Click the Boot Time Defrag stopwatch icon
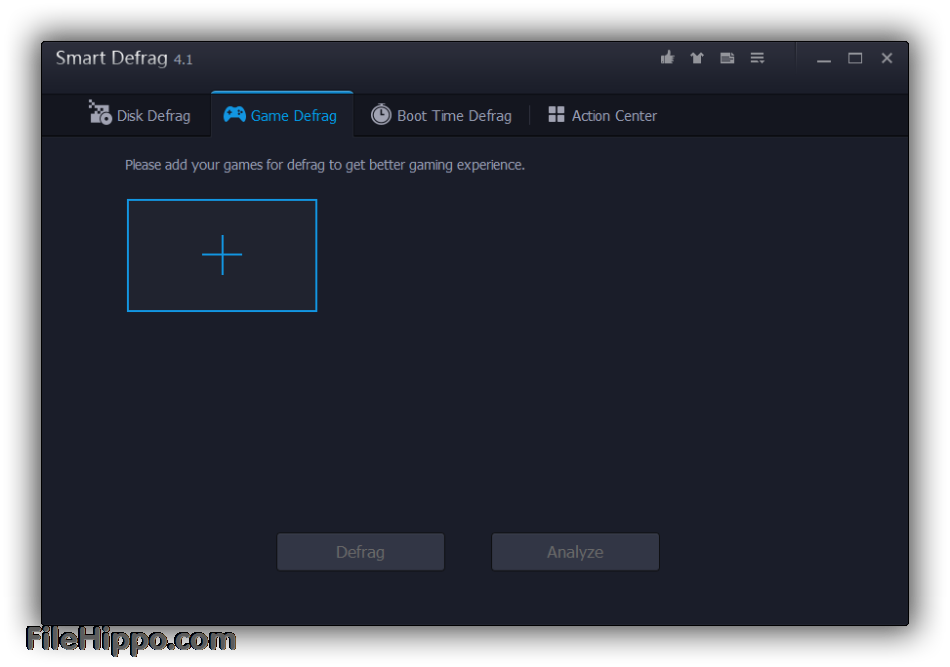This screenshot has height=667, width=950. point(381,115)
